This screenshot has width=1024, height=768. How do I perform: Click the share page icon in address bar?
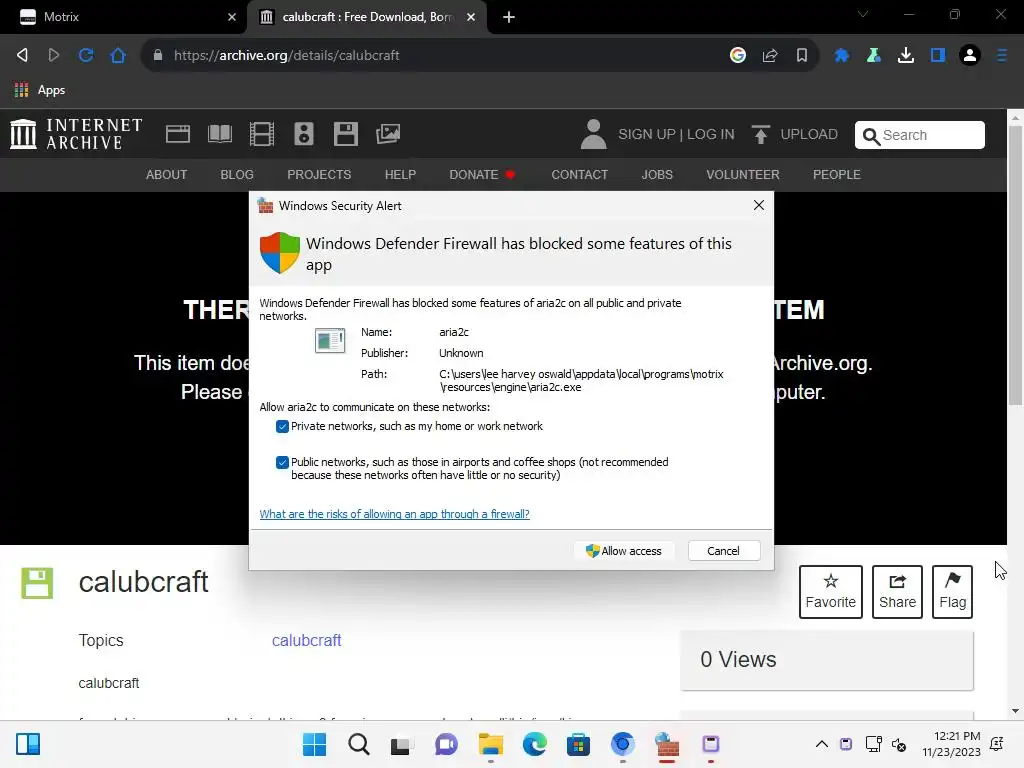[770, 56]
